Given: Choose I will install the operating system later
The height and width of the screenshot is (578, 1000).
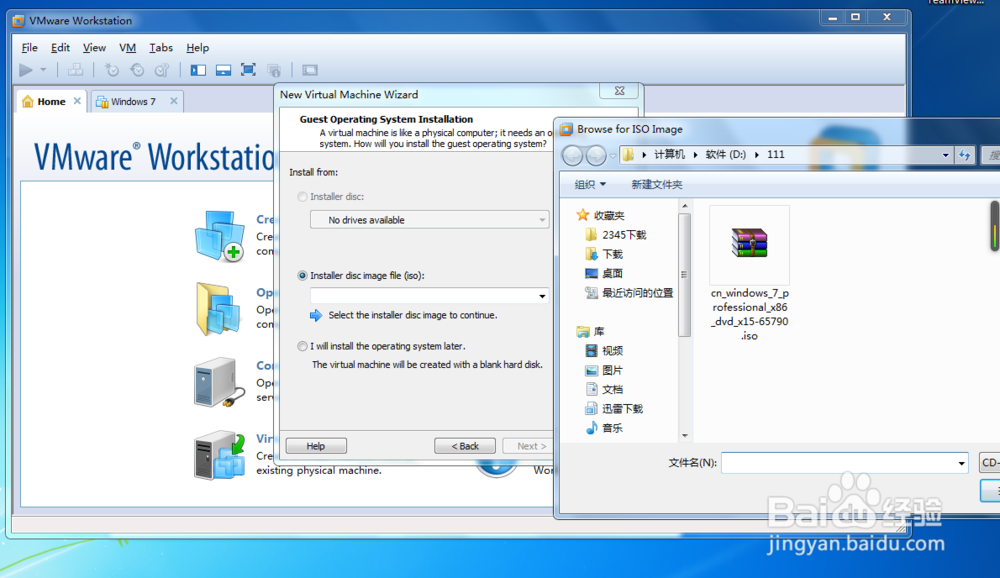Looking at the screenshot, I should point(302,347).
